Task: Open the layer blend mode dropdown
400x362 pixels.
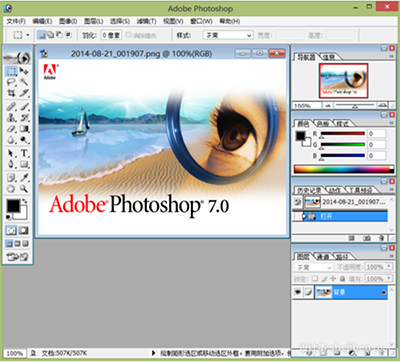Action: click(x=313, y=267)
